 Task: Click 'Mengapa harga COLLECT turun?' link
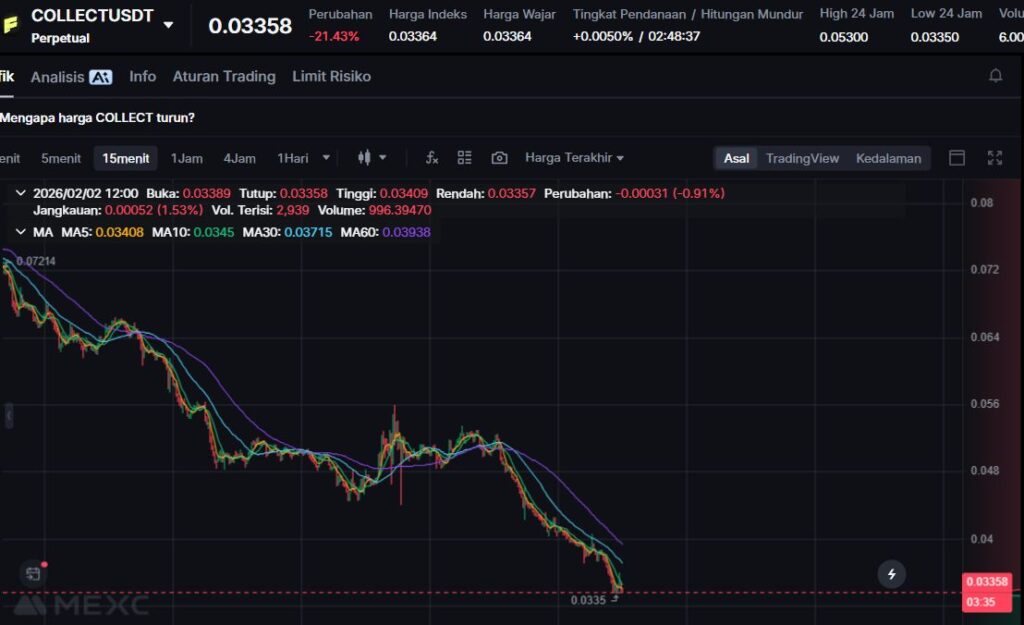[x=97, y=118]
